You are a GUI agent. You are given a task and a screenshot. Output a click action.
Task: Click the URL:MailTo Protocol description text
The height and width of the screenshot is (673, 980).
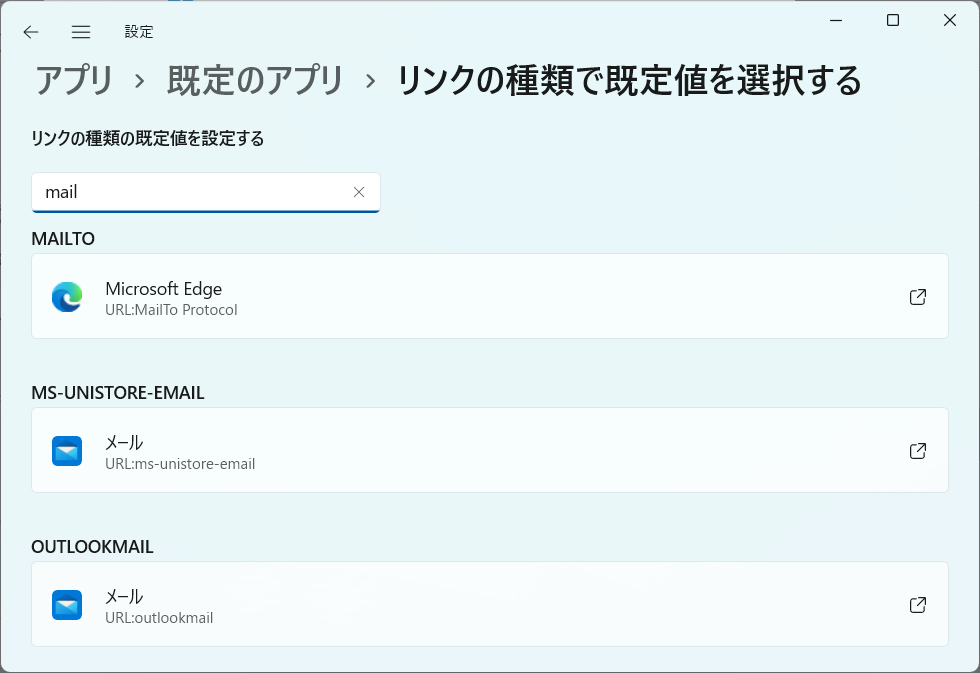171,310
